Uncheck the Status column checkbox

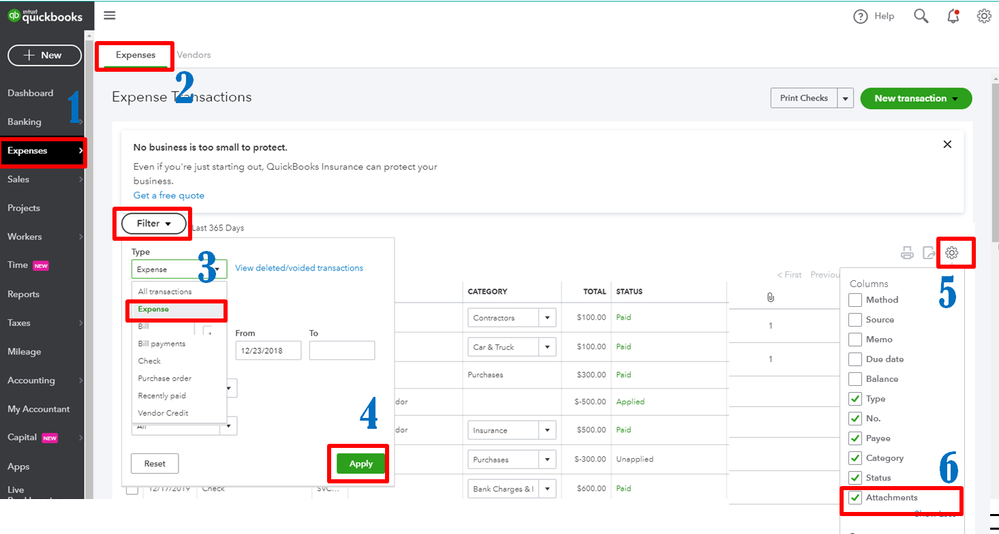855,478
